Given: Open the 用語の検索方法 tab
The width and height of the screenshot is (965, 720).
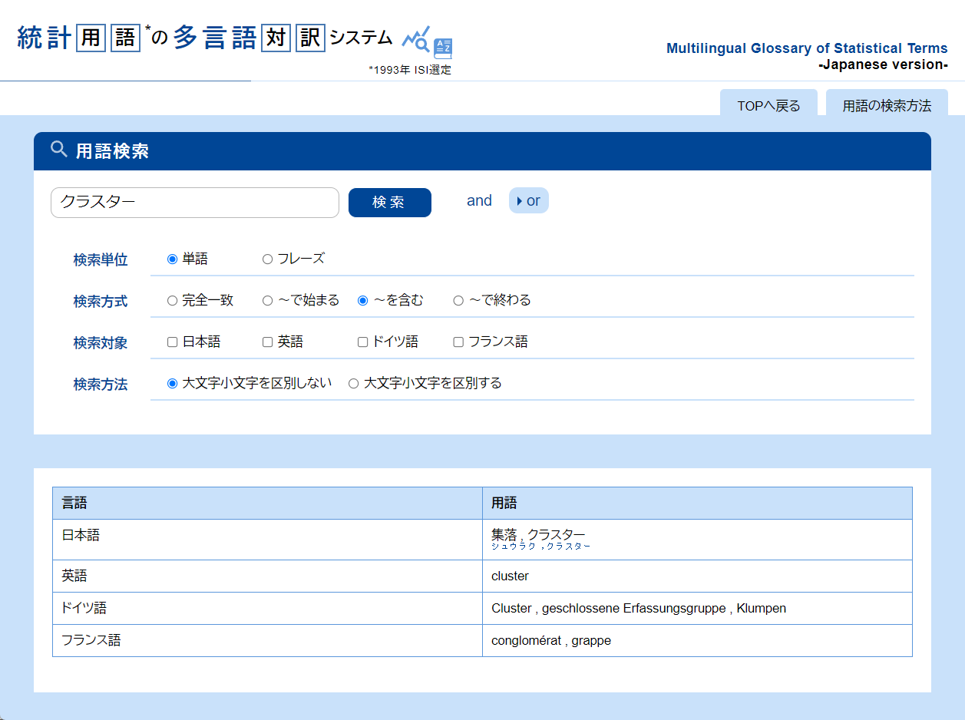Looking at the screenshot, I should pyautogui.click(x=886, y=105).
